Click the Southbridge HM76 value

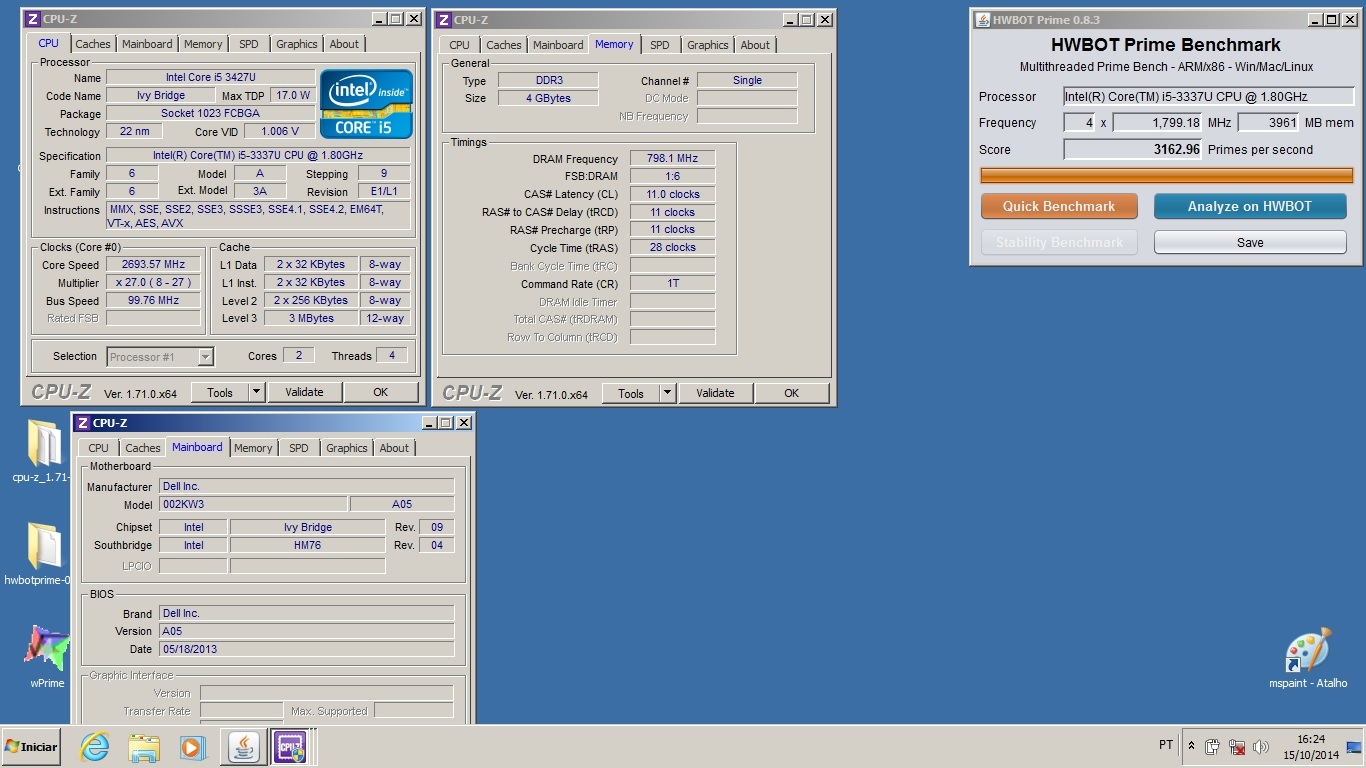click(307, 545)
